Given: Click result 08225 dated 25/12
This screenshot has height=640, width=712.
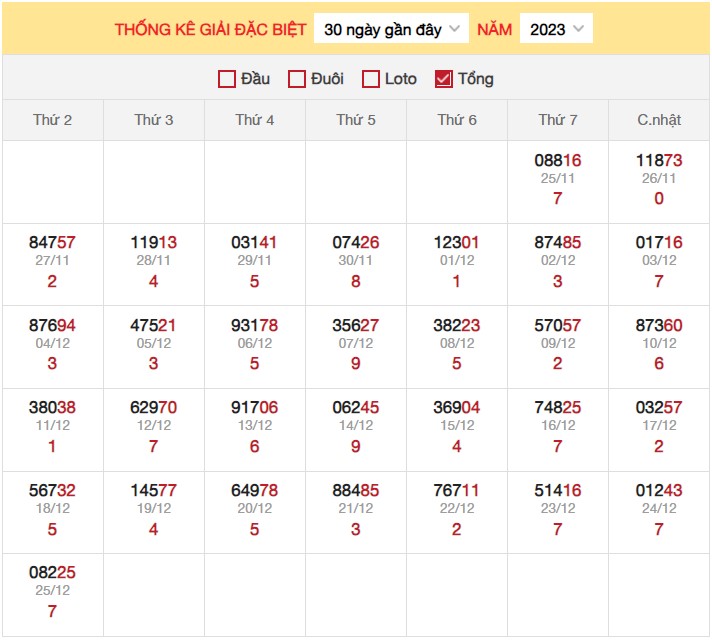Looking at the screenshot, I should point(53,572).
